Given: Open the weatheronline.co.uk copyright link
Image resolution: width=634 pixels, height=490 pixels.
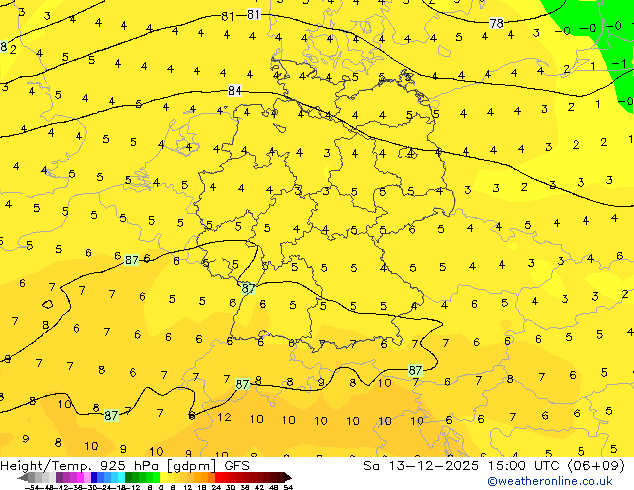Looking at the screenshot, I should coord(550,481).
